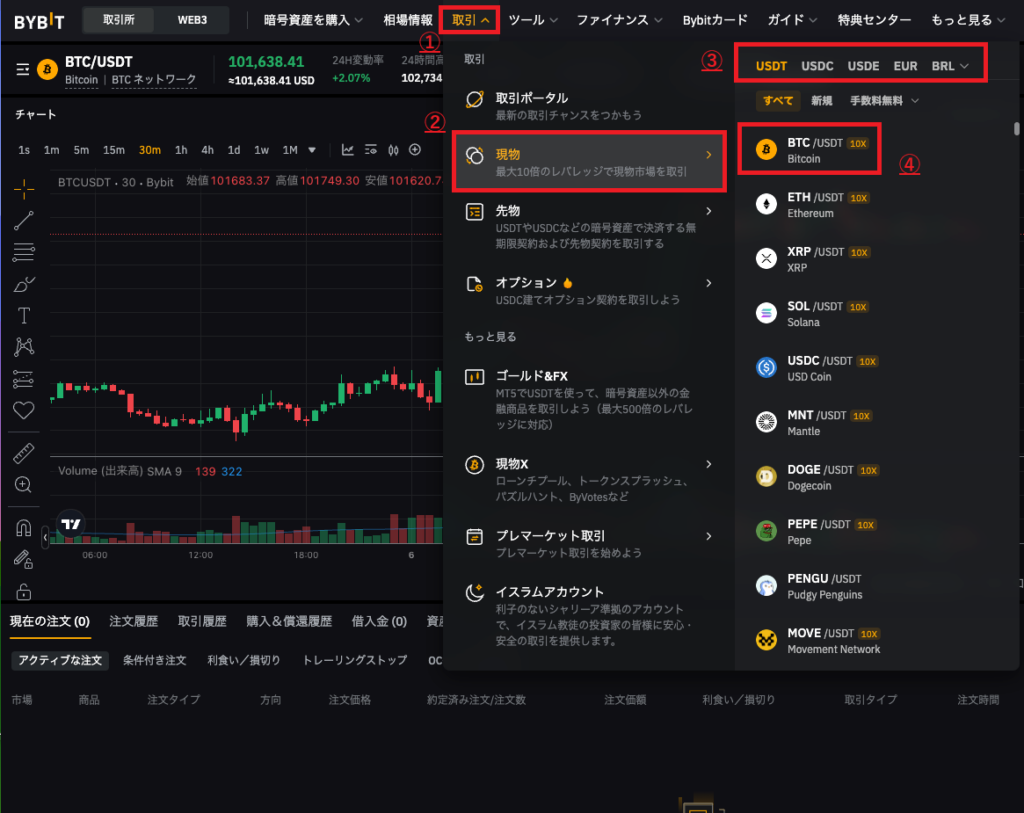Click the heart favorites icon
Screen dimensions: 1024x813
point(24,410)
